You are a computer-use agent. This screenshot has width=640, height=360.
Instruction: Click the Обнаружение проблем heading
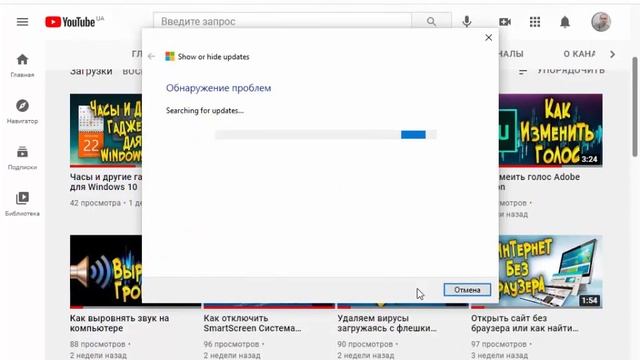pyautogui.click(x=218, y=88)
